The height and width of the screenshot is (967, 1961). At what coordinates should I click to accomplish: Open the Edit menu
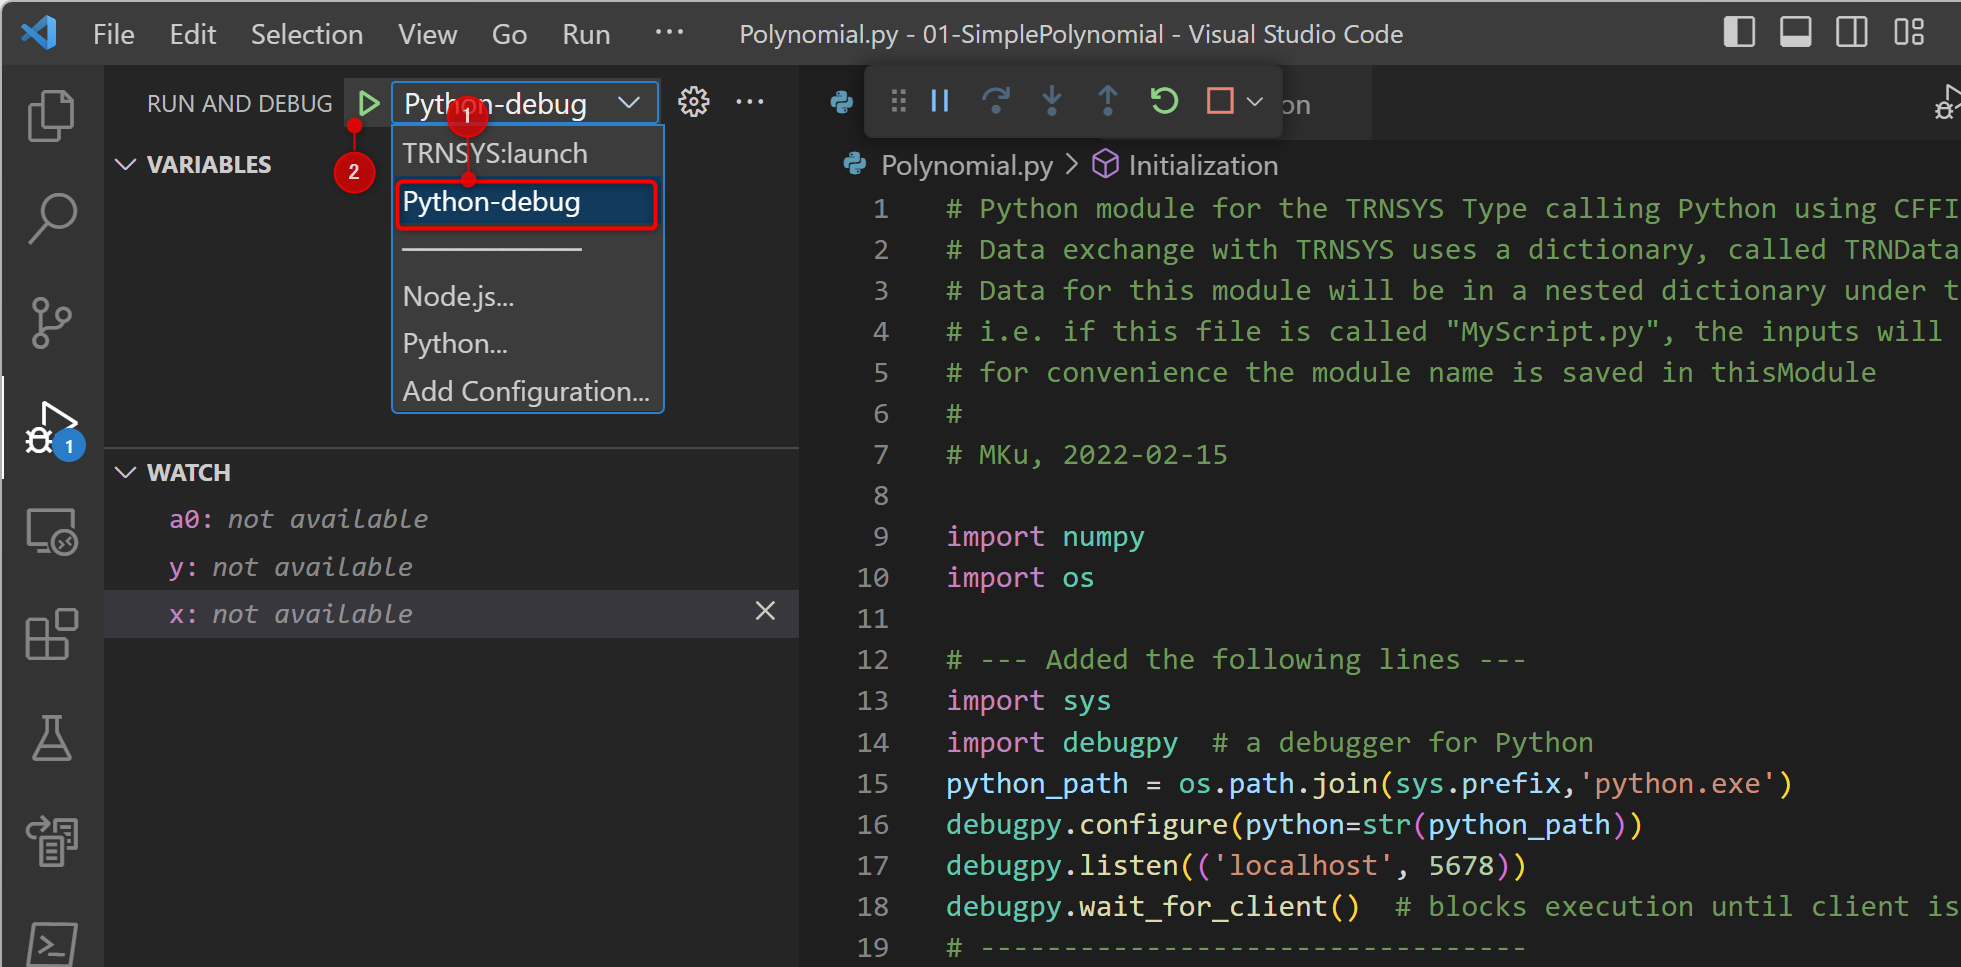(x=192, y=34)
